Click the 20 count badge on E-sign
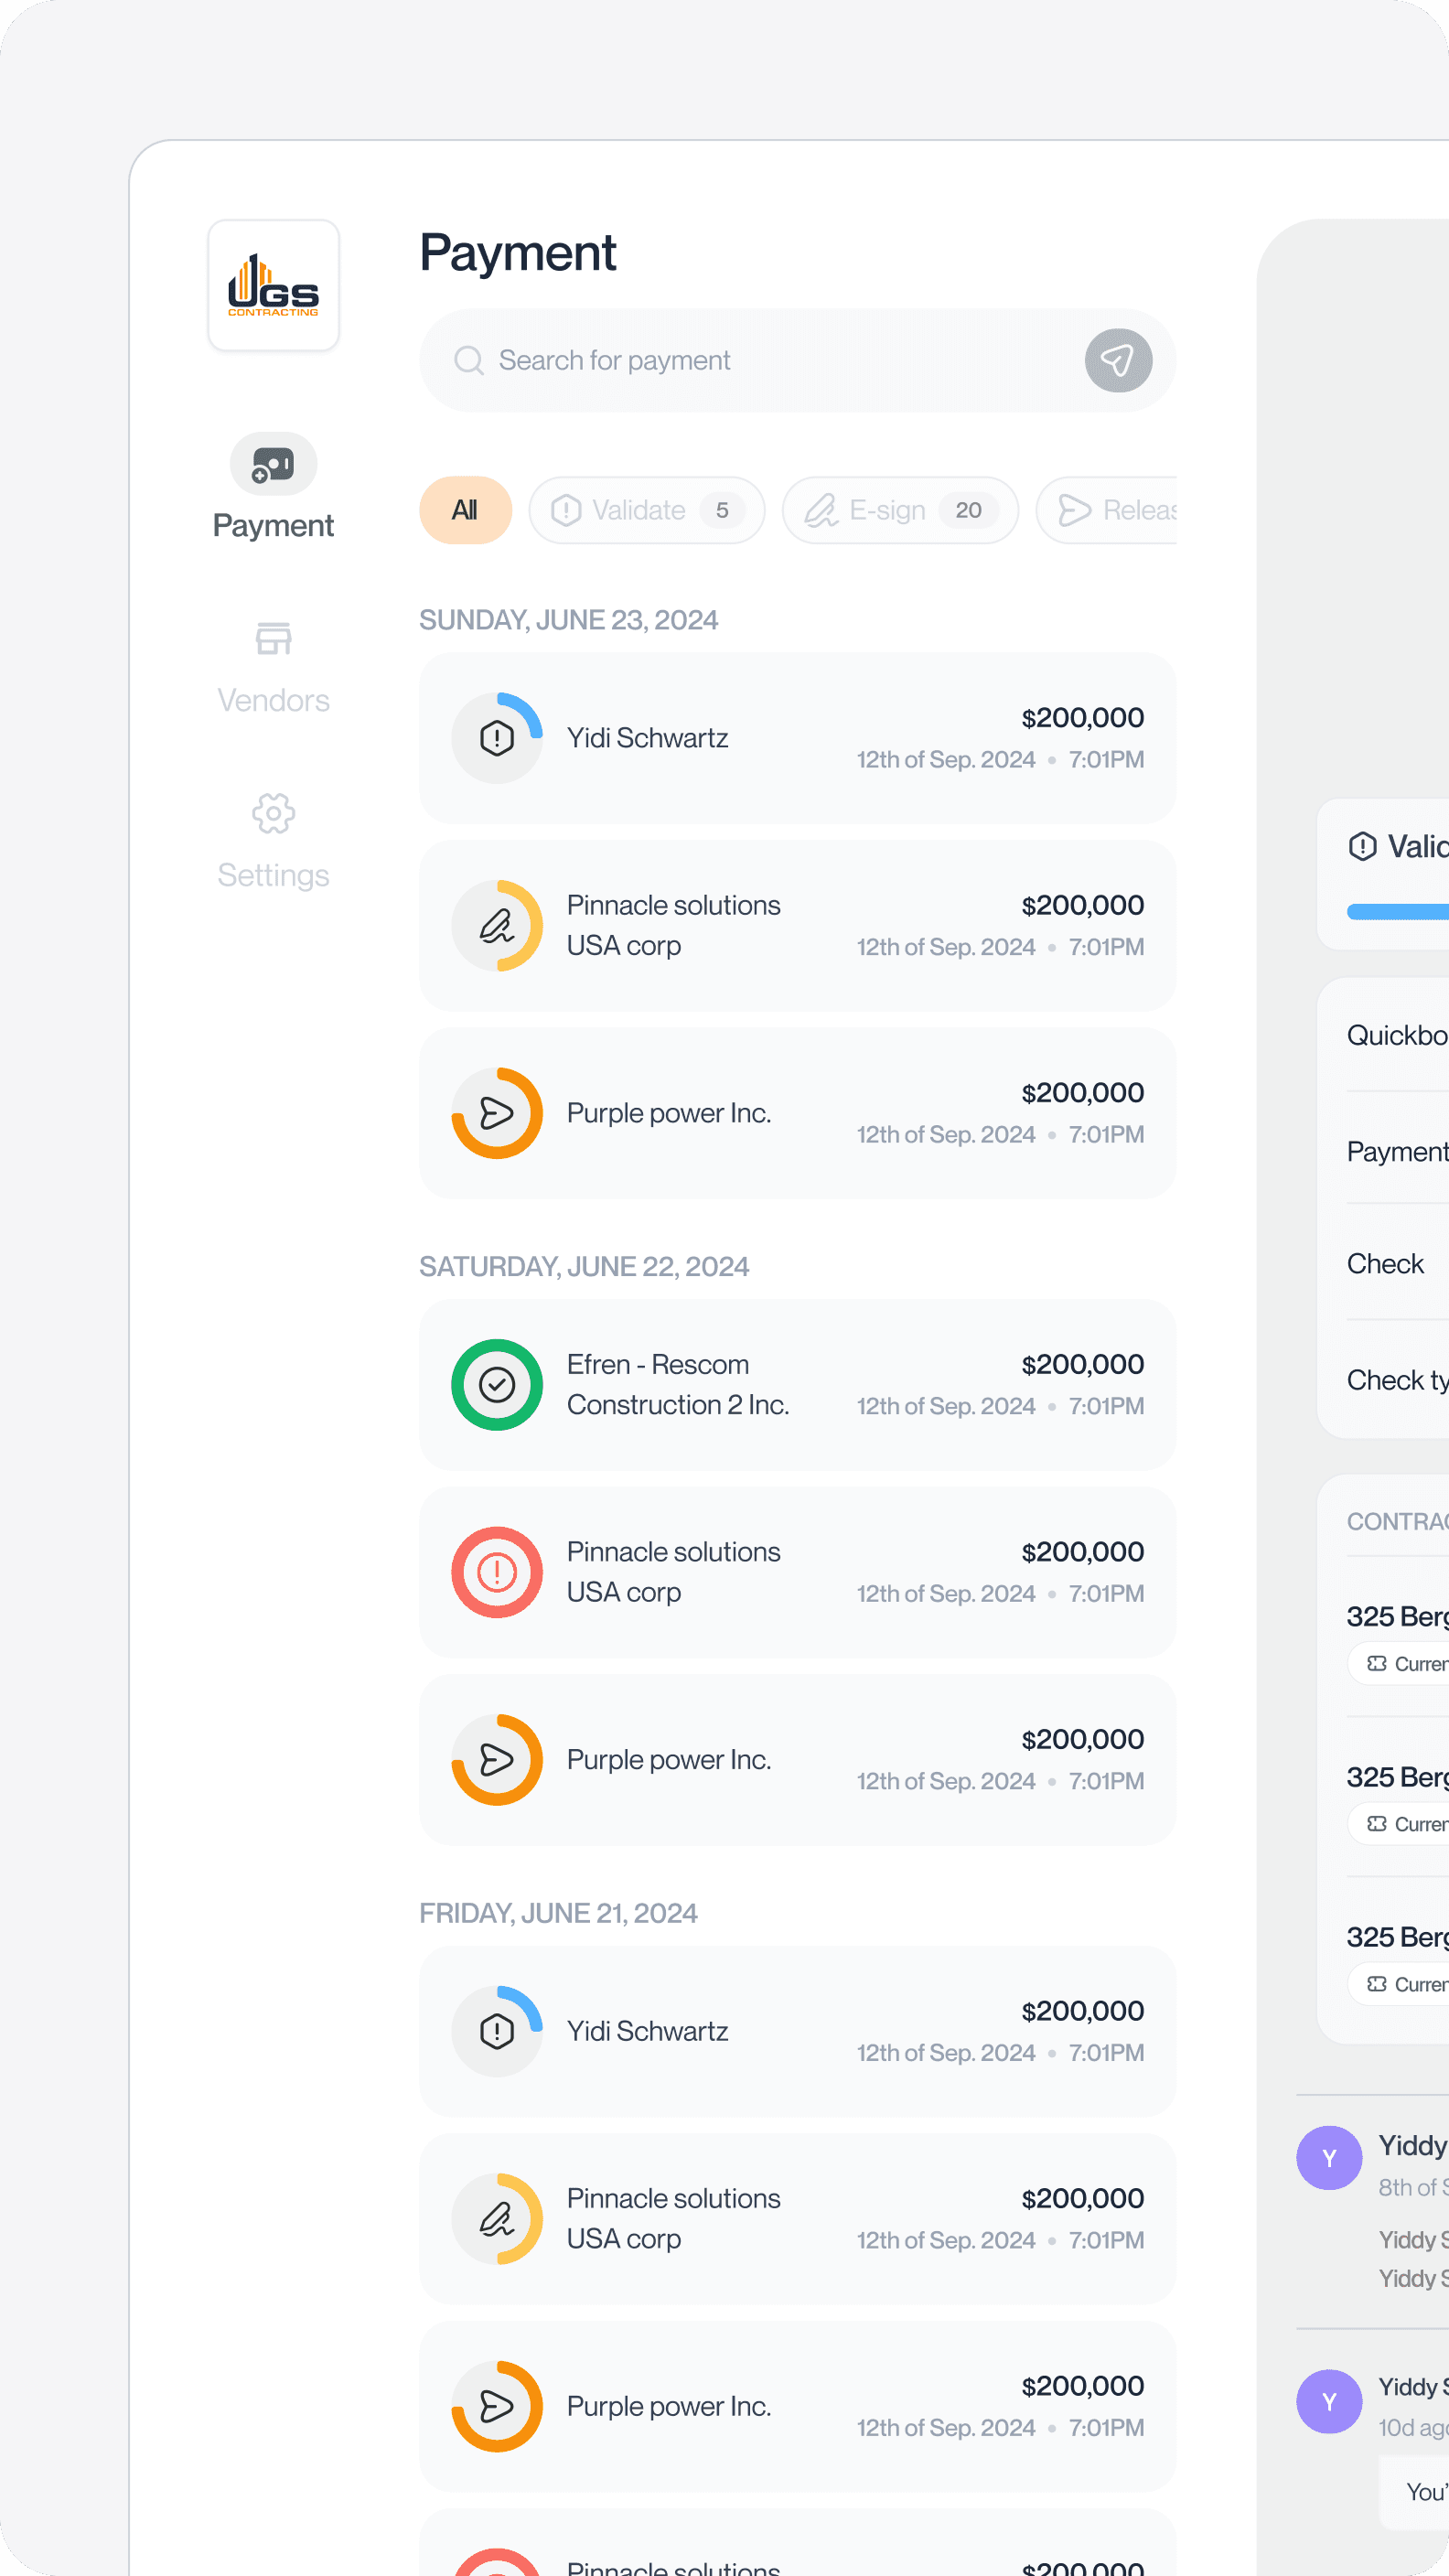1449x2576 pixels. (x=968, y=510)
